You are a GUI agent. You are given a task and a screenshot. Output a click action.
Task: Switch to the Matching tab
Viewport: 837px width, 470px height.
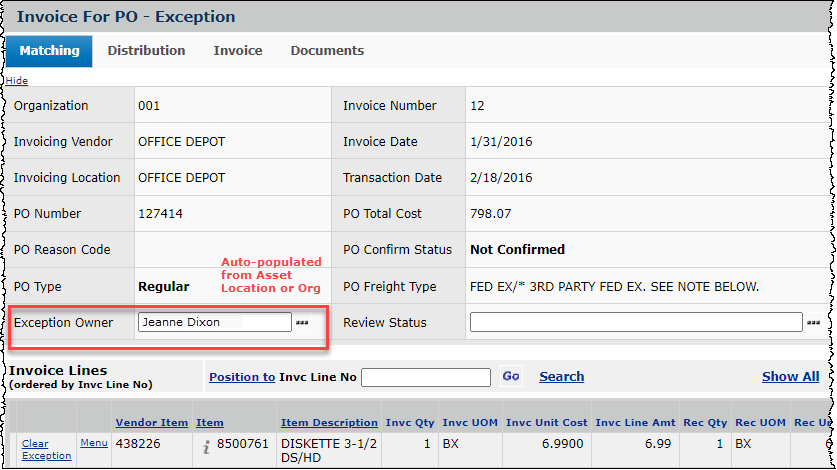(49, 51)
